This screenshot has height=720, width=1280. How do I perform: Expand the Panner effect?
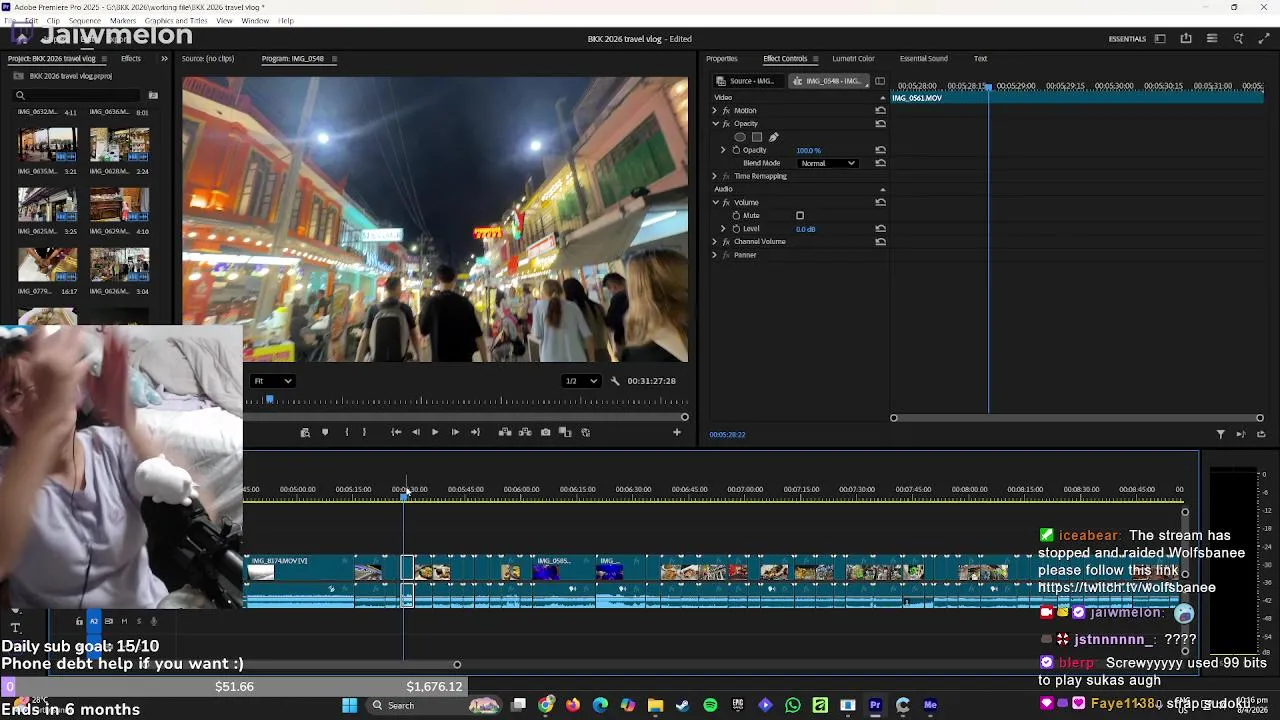click(715, 255)
